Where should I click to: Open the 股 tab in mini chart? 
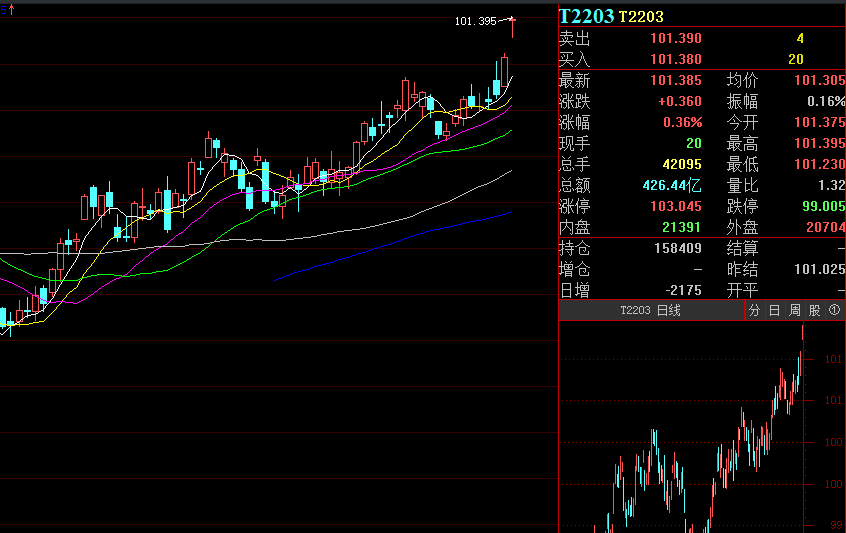[x=813, y=311]
